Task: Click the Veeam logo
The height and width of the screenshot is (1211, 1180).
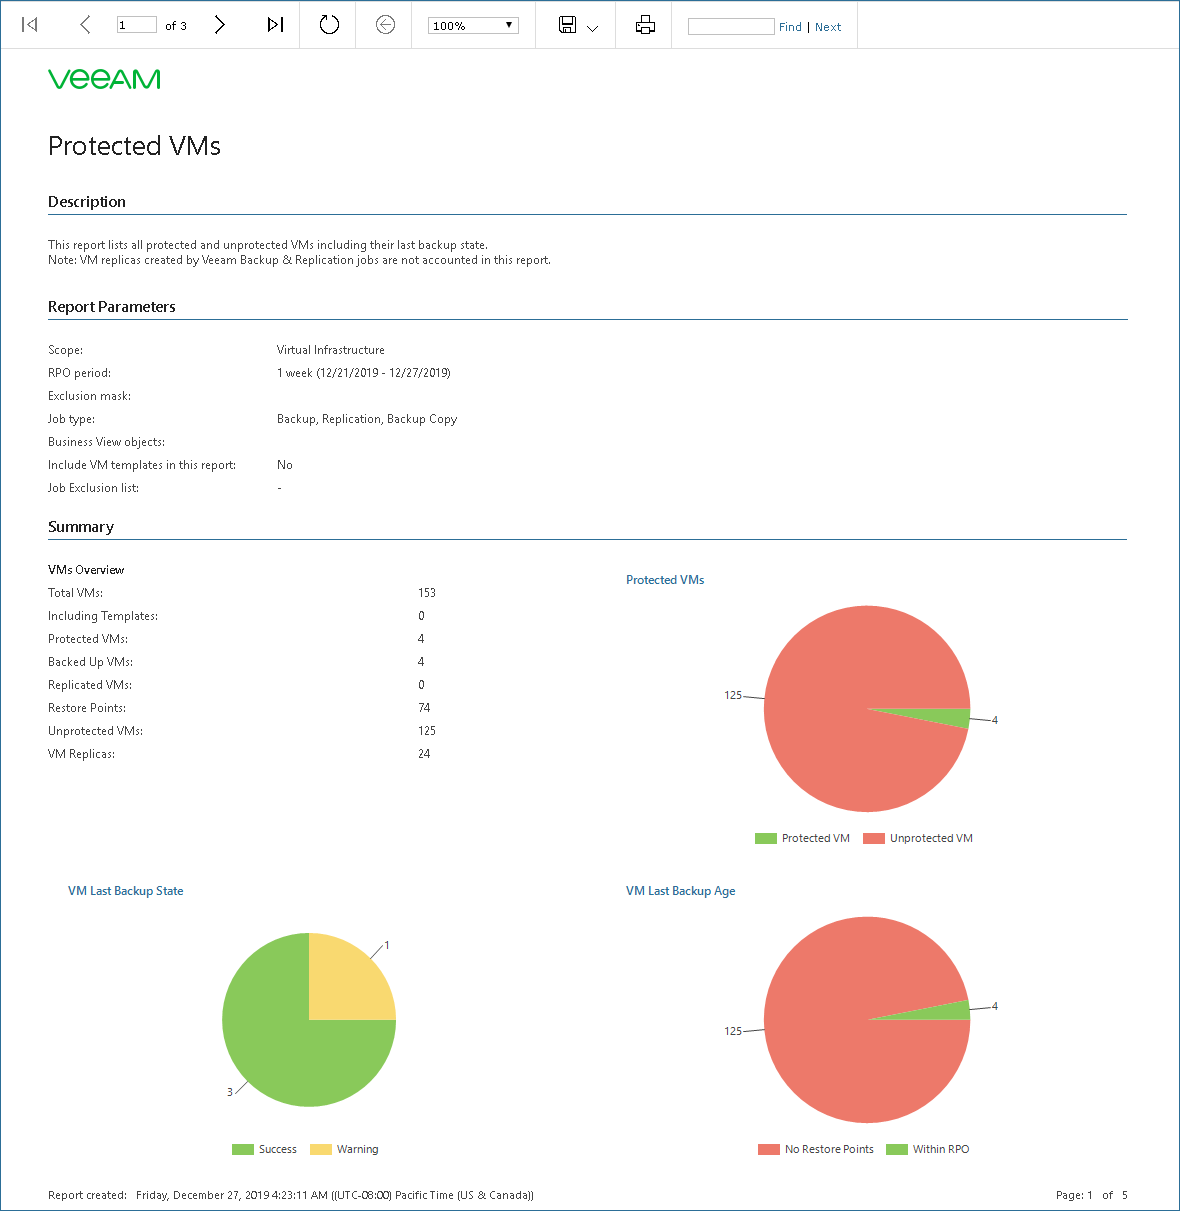Action: point(104,79)
